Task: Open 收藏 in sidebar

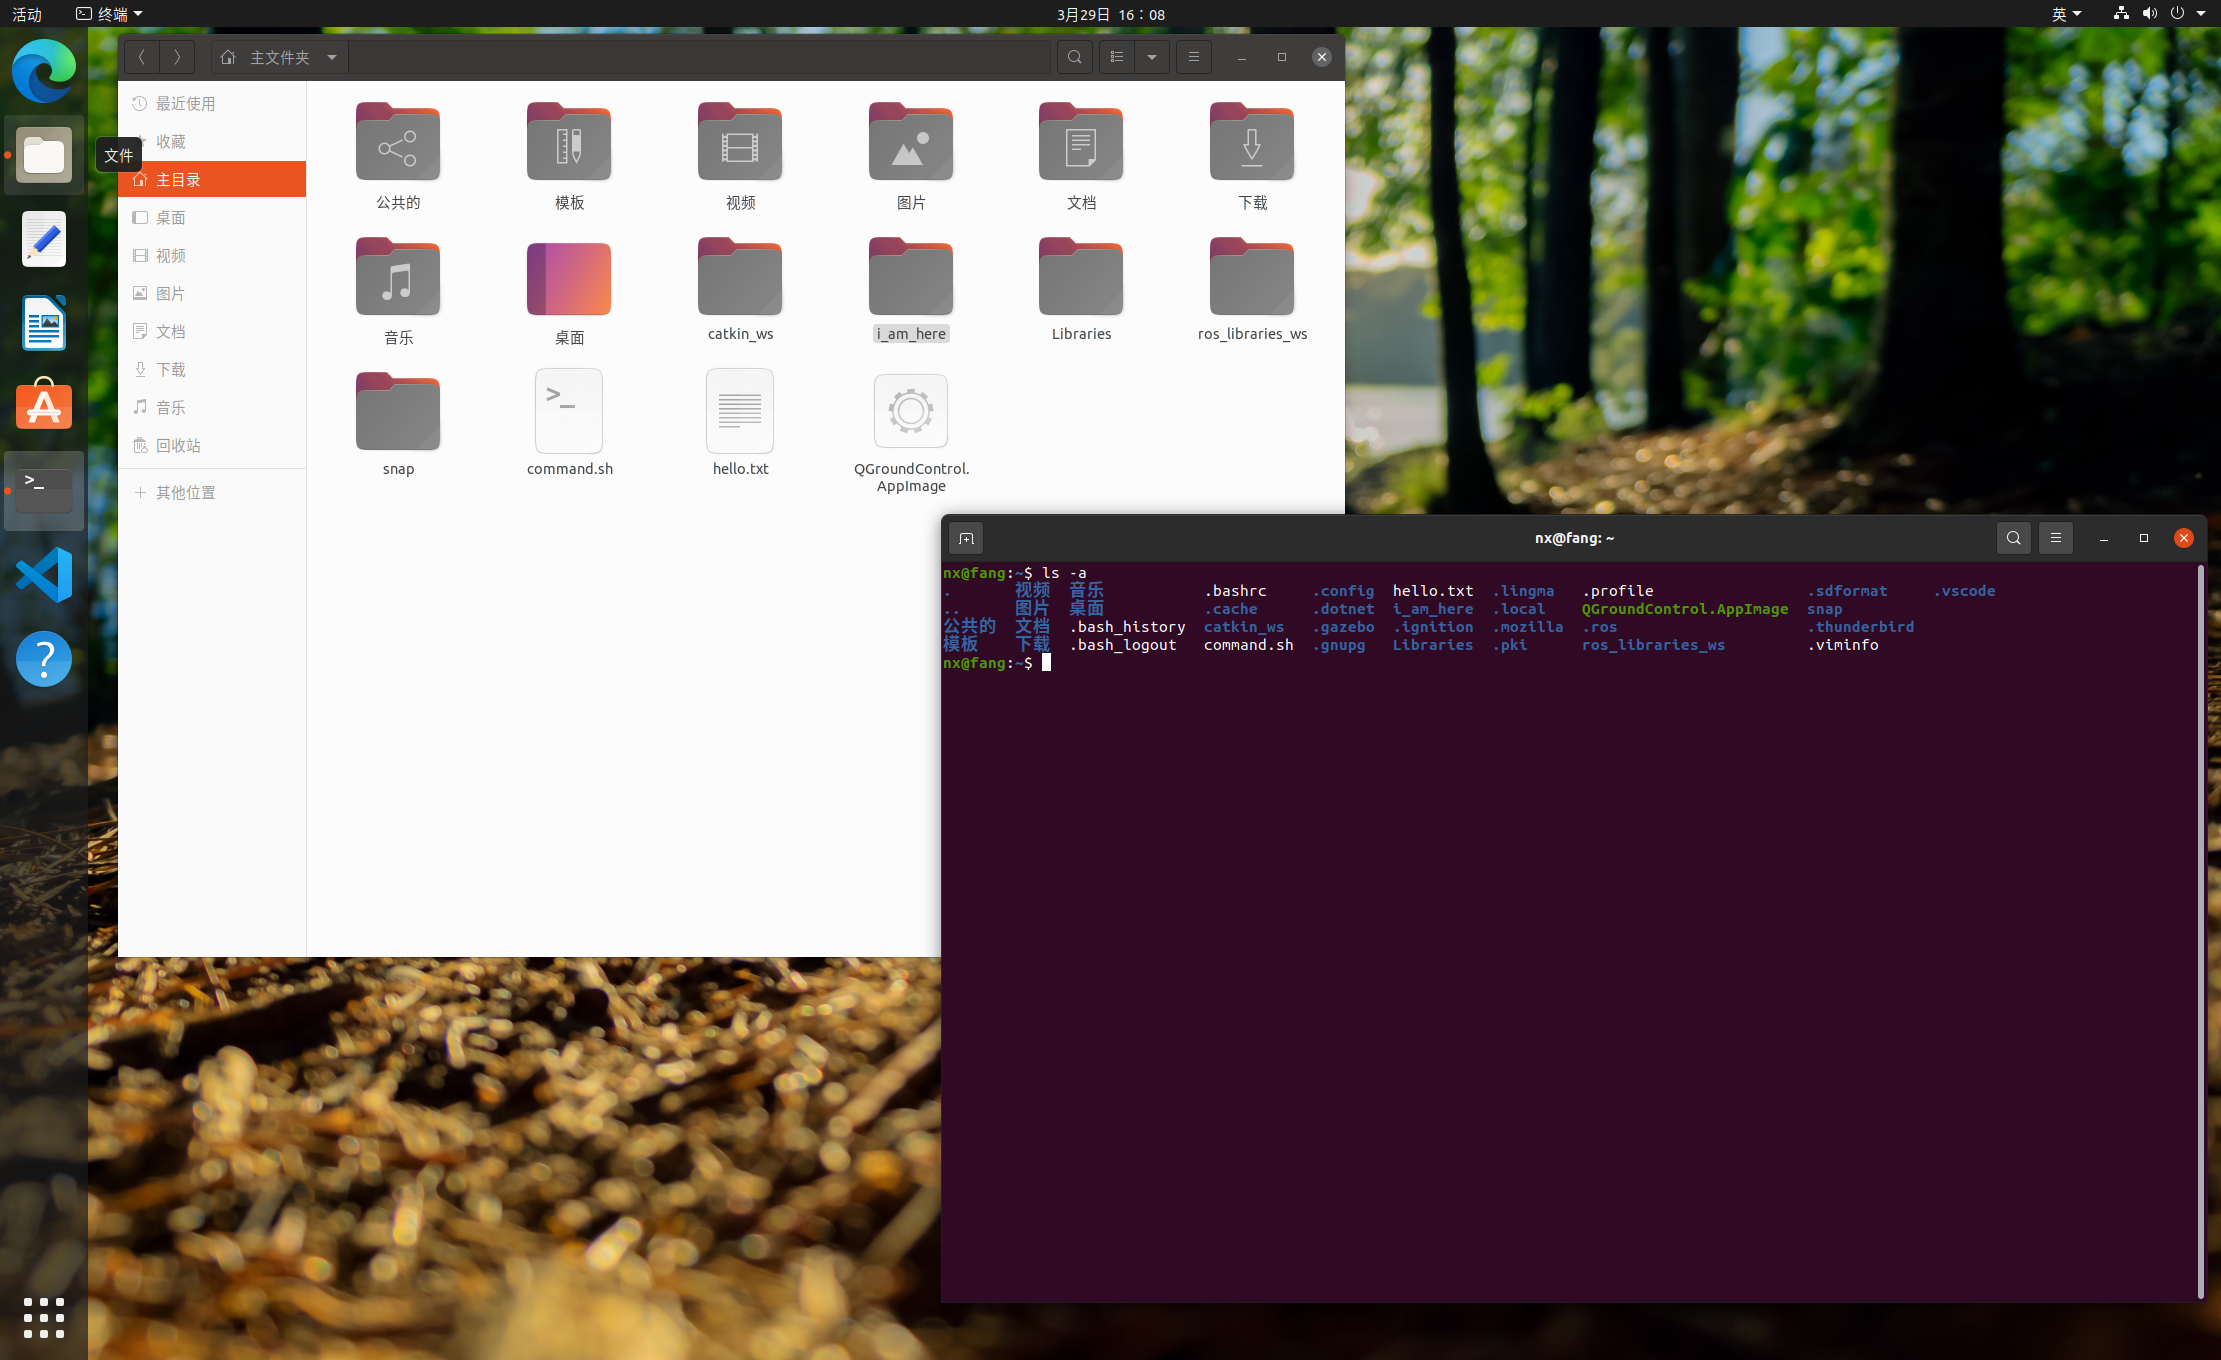Action: pos(212,142)
